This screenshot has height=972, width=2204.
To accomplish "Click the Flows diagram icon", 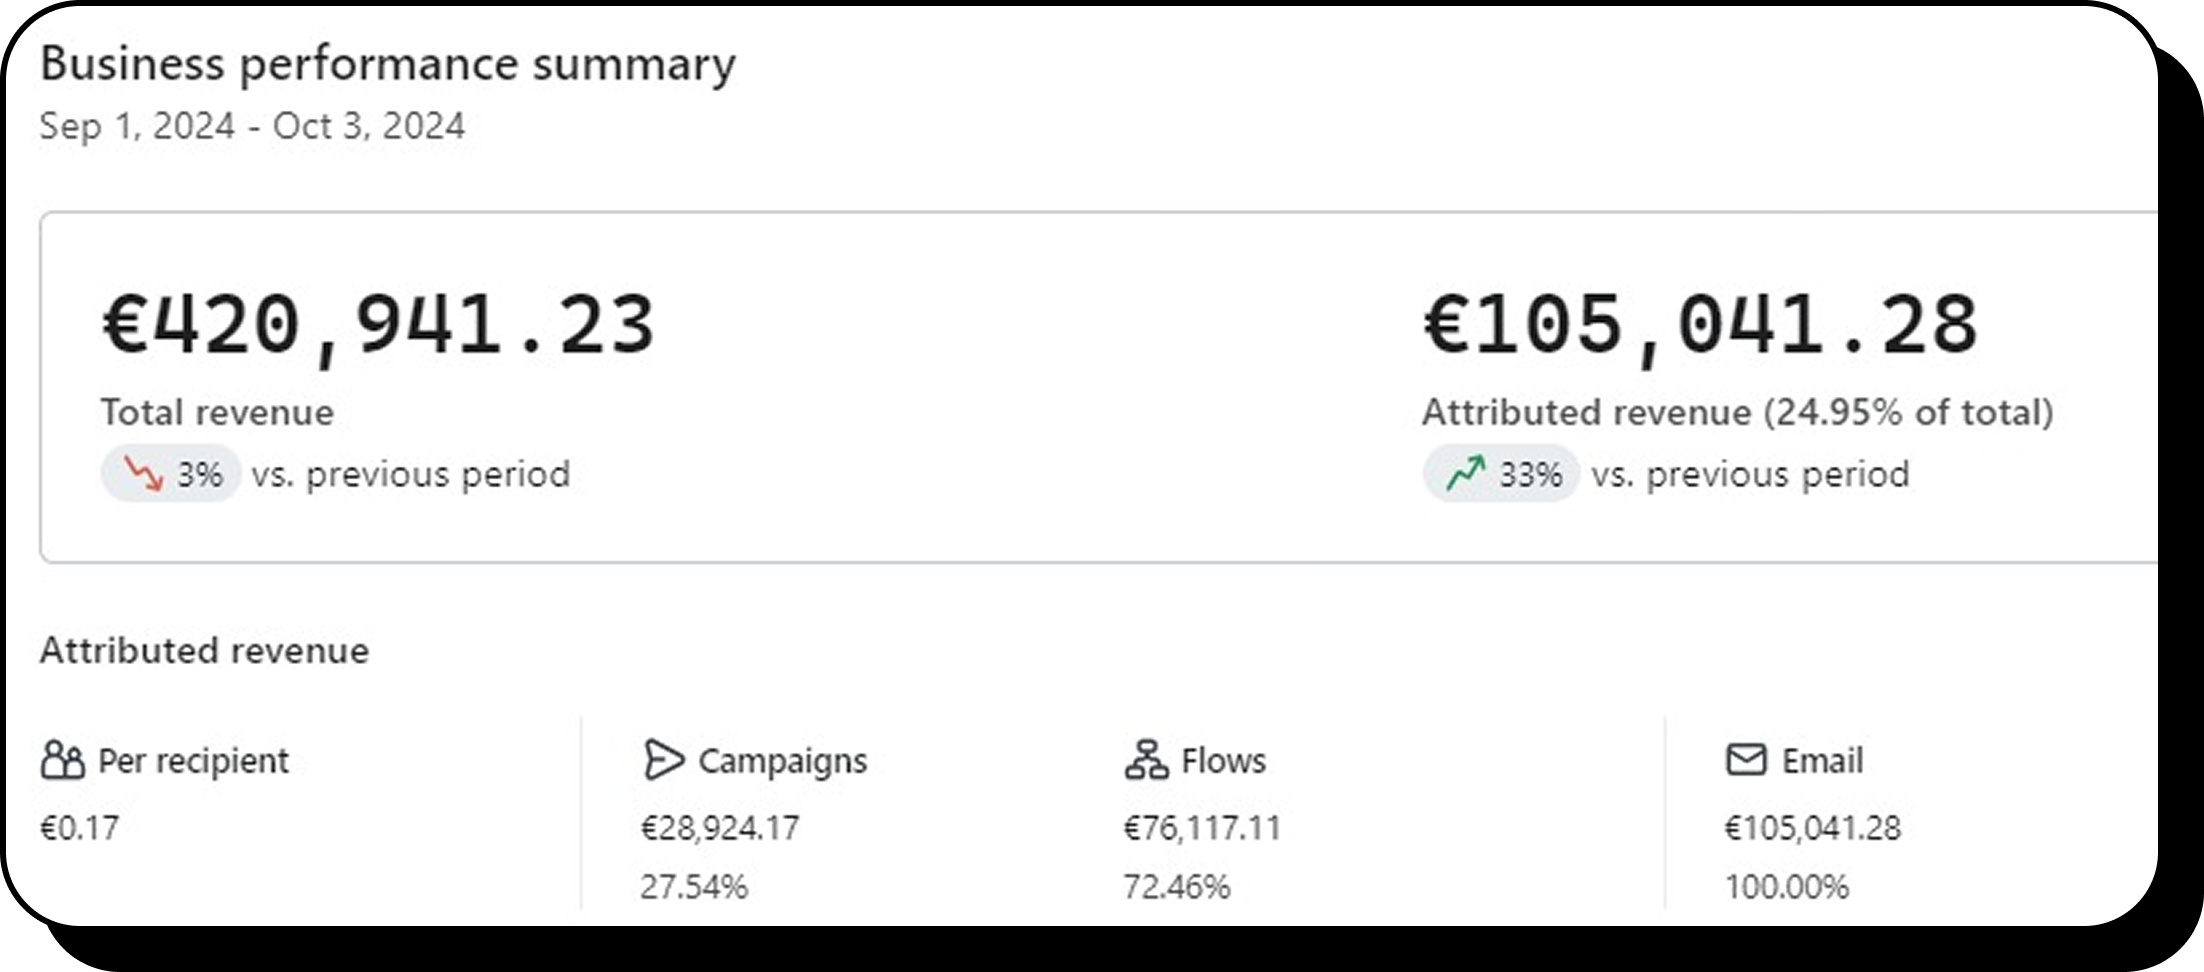I will [x=1146, y=760].
